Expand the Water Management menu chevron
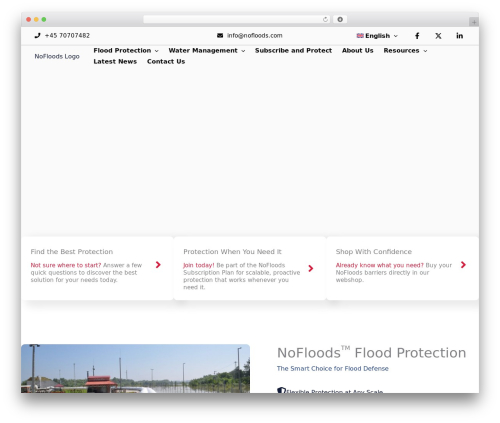The width and height of the screenshot is (500, 423). 243,51
